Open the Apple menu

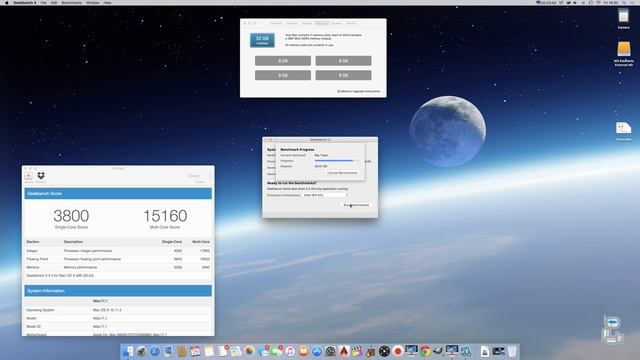point(7,2)
